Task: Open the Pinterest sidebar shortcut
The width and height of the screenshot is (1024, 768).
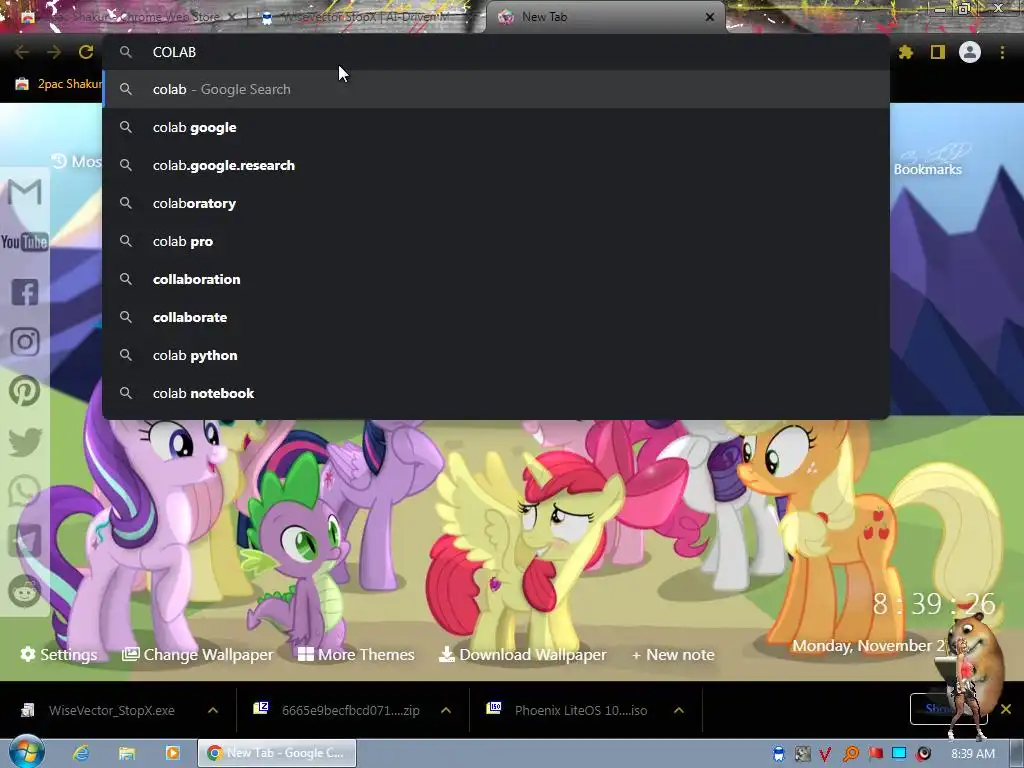Action: point(25,391)
